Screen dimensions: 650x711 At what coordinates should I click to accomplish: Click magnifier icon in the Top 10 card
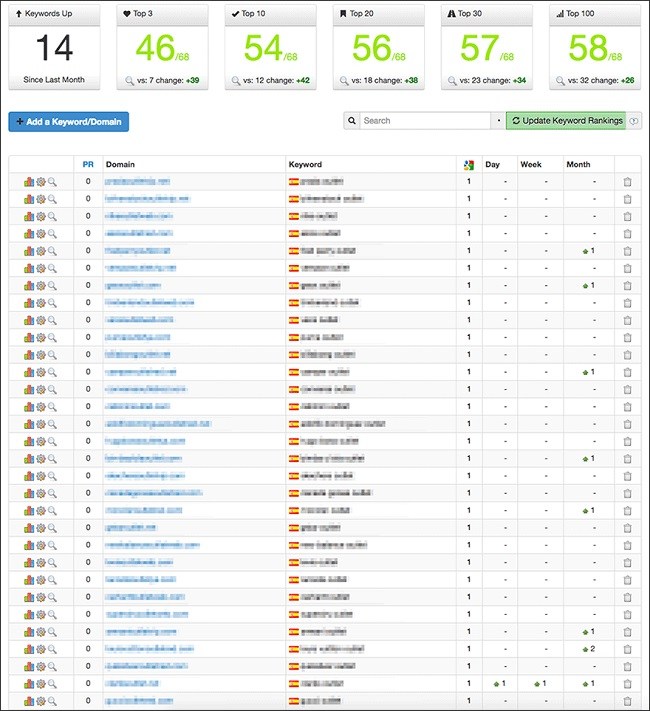pyautogui.click(x=236, y=81)
